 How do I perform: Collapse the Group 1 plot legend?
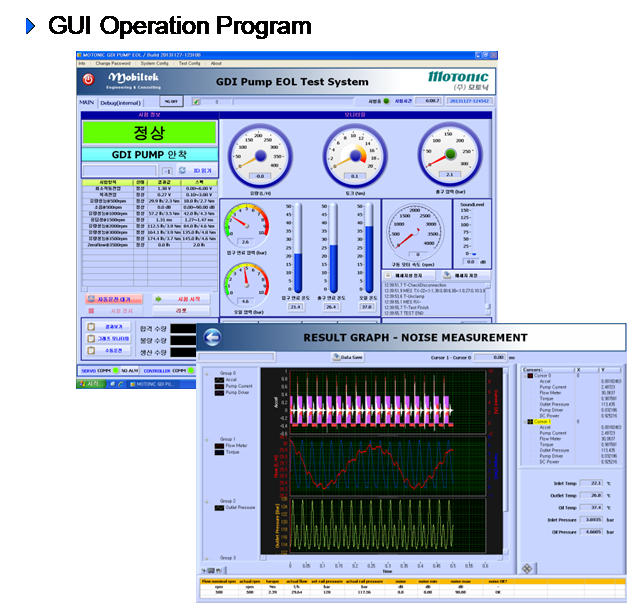207,440
